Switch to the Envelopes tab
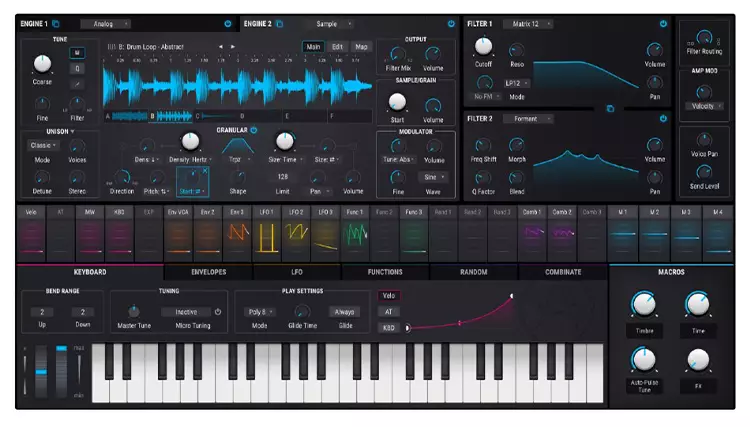The width and height of the screenshot is (750, 427). click(209, 272)
